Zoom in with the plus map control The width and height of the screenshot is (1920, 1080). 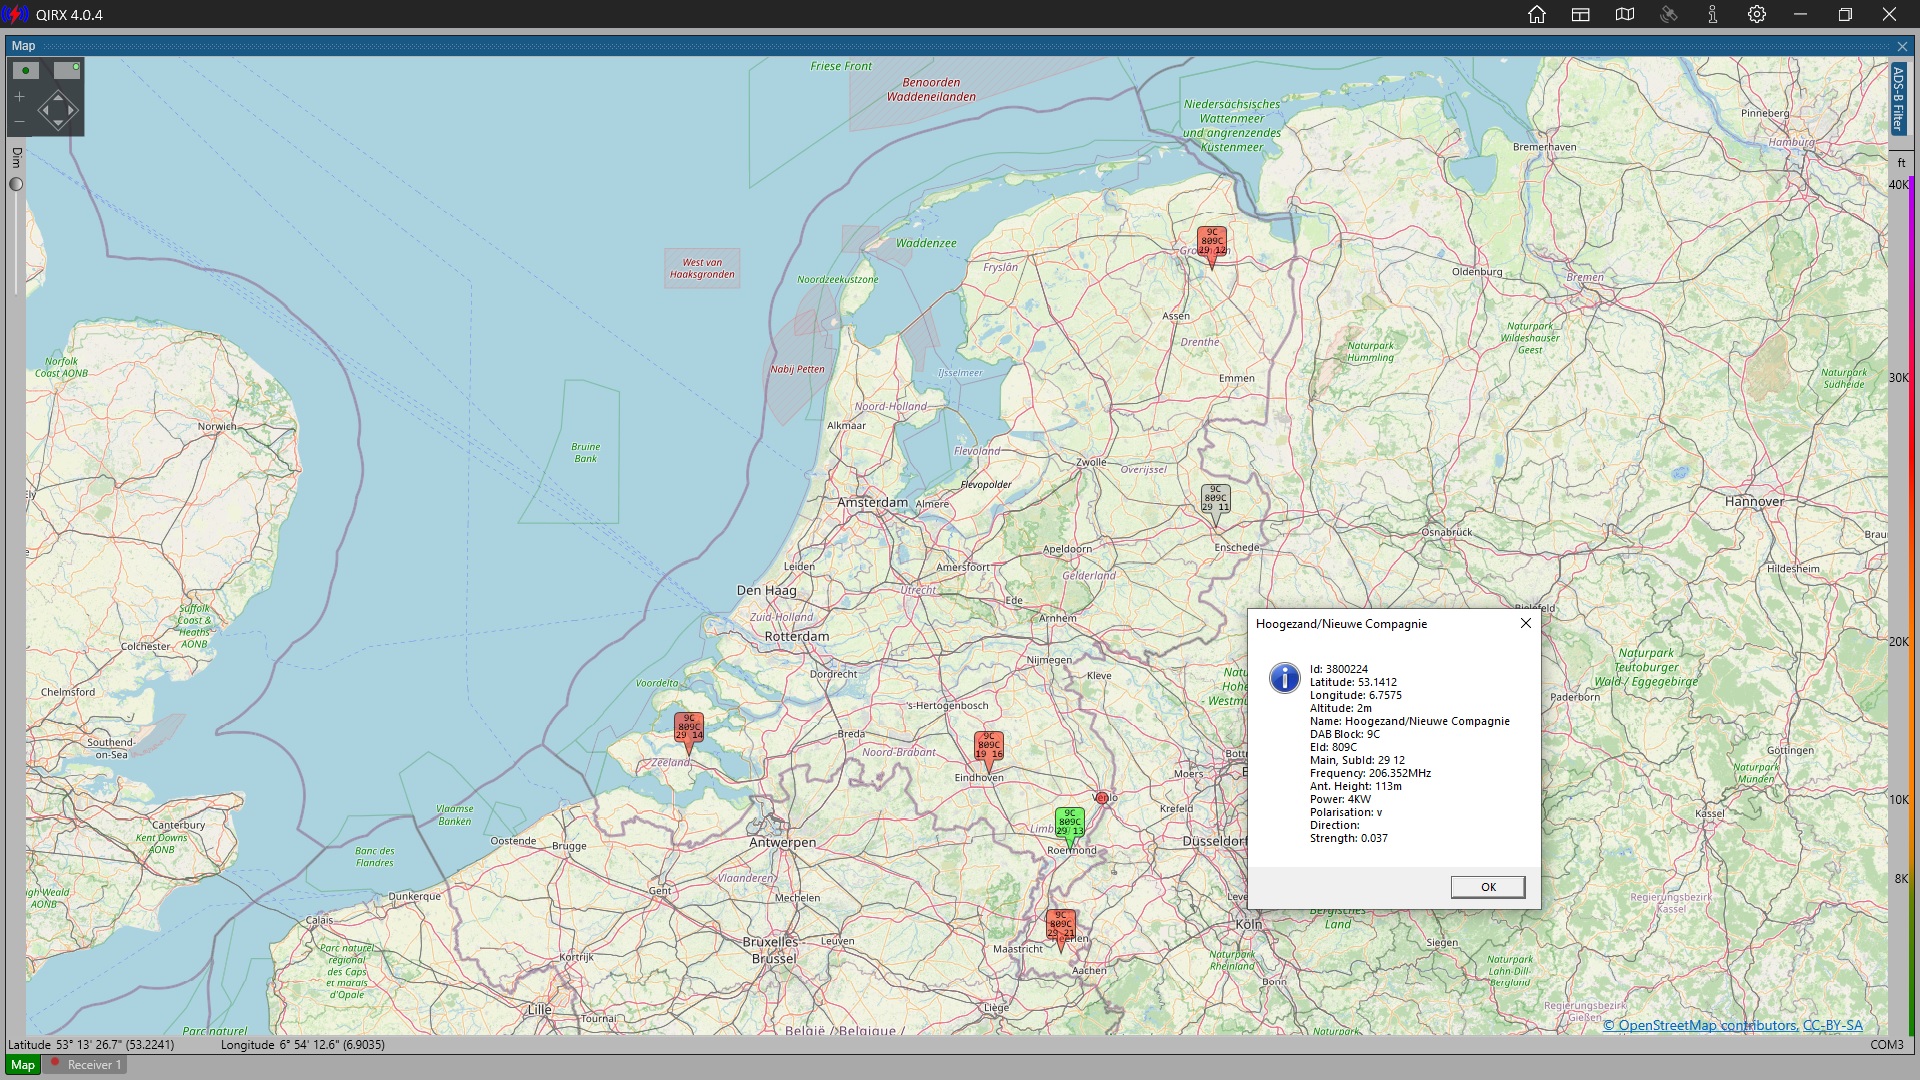(x=19, y=97)
